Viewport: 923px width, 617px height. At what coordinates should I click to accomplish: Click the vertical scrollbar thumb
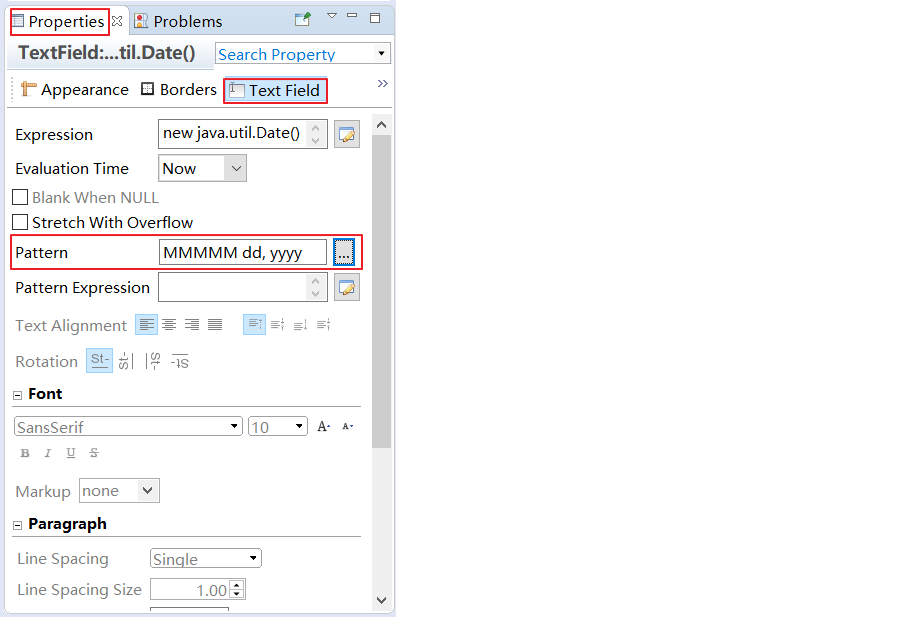click(381, 291)
